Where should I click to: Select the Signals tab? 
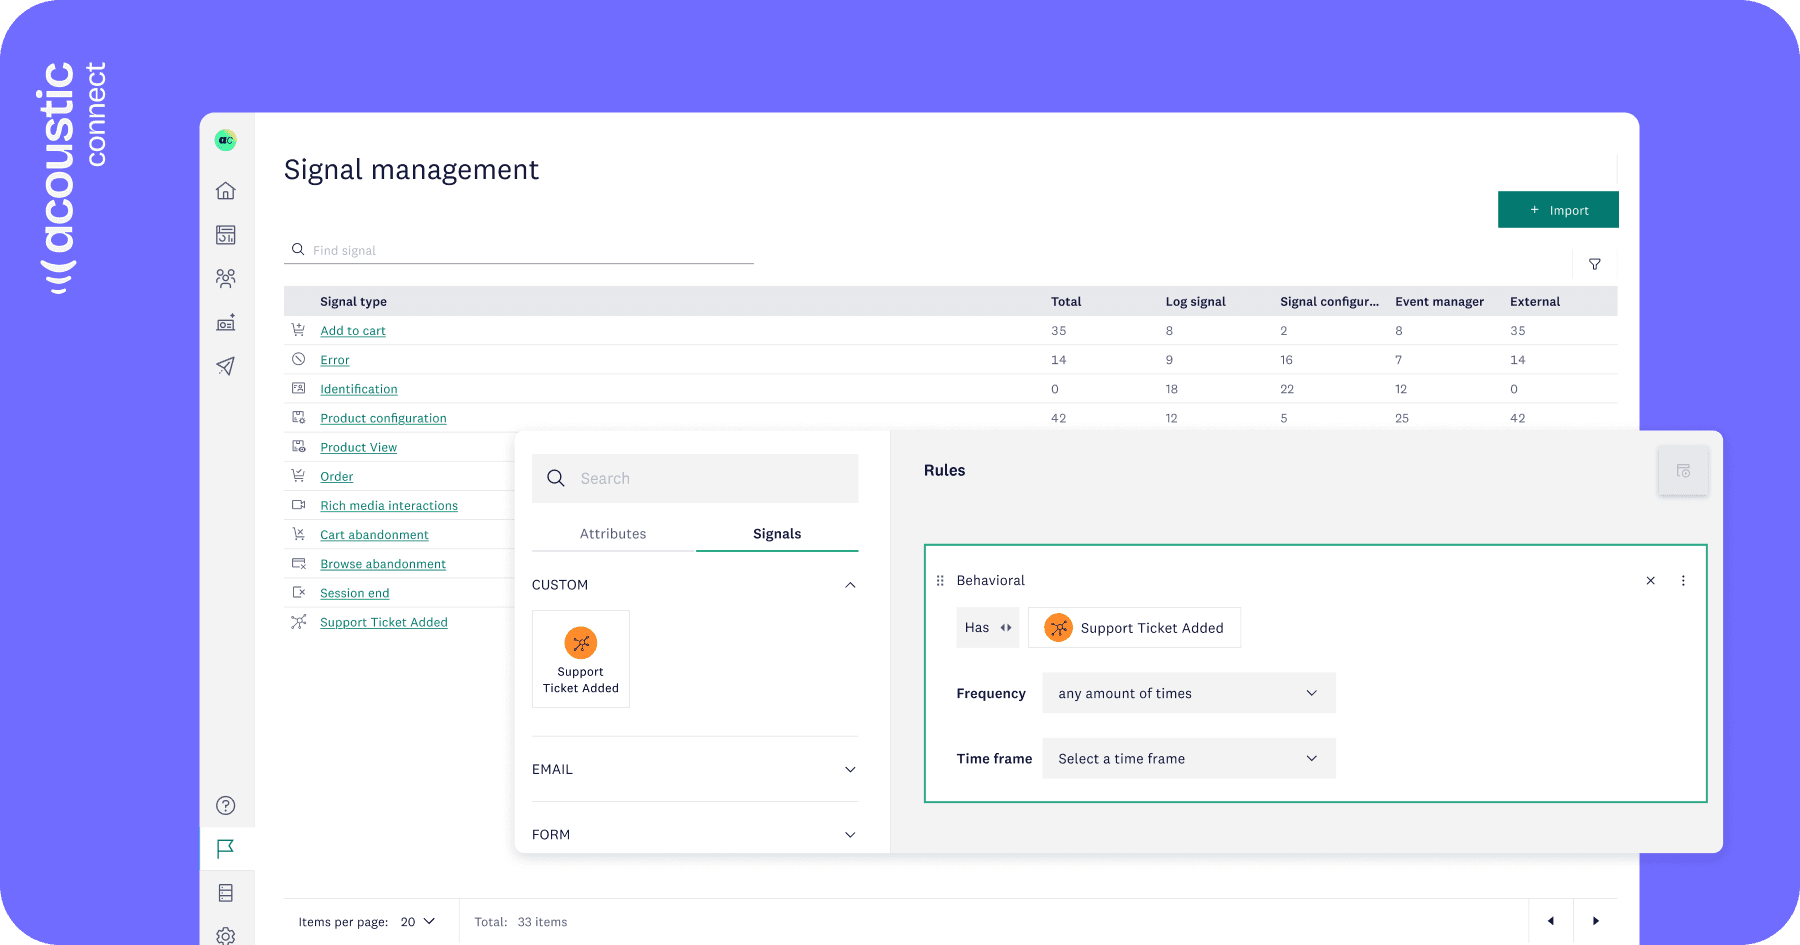pyautogui.click(x=777, y=534)
